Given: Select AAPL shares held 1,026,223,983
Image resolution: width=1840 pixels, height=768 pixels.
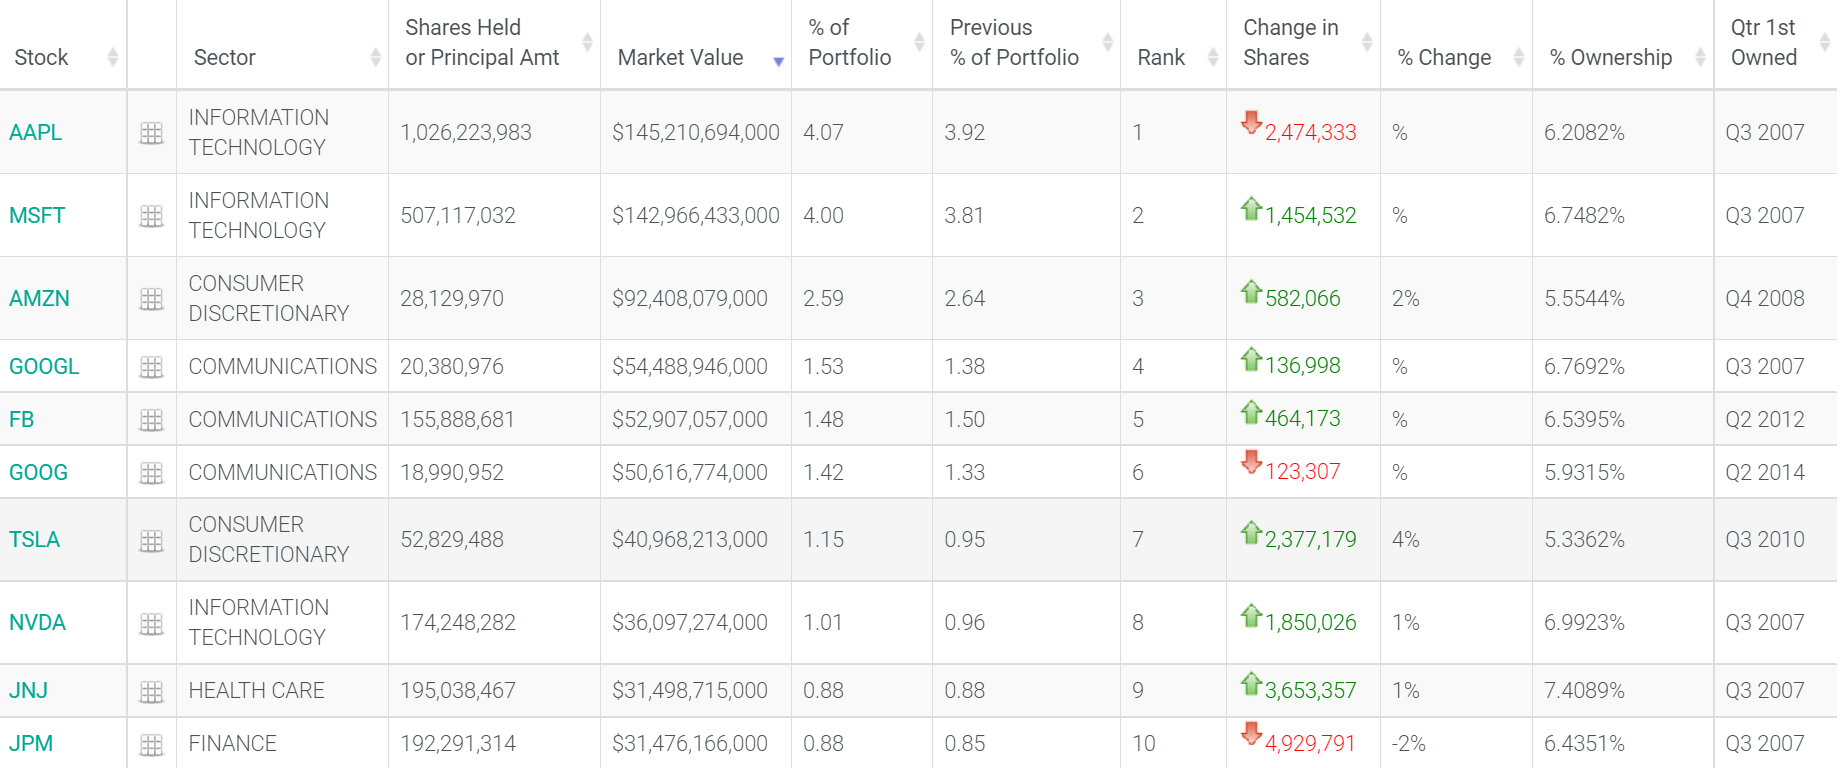Looking at the screenshot, I should click(x=466, y=133).
